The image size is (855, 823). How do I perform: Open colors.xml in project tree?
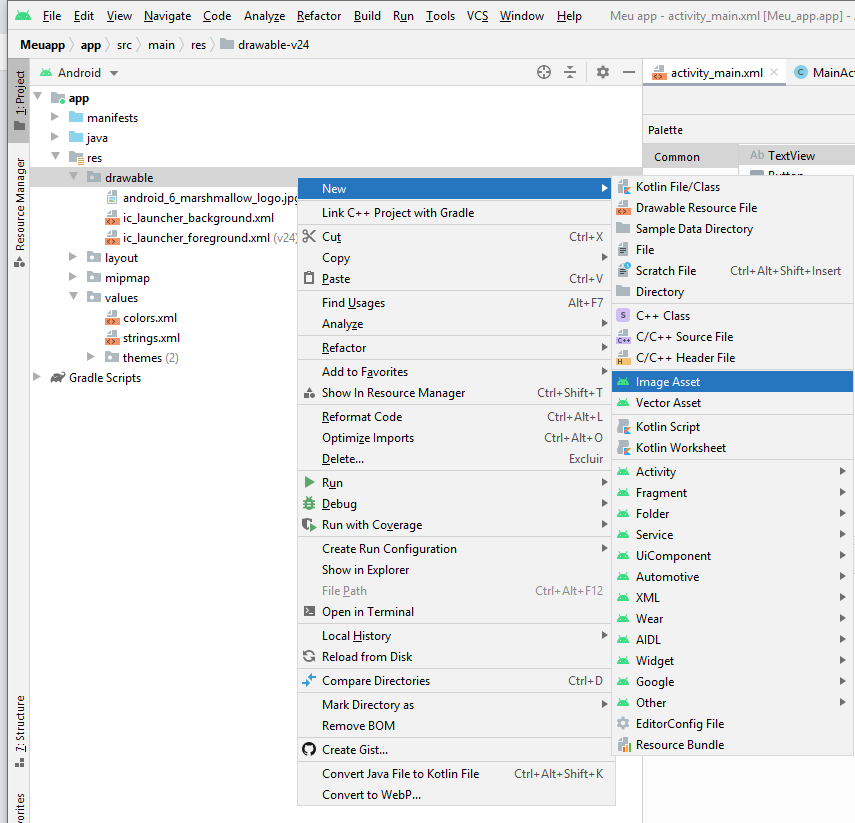pos(150,318)
